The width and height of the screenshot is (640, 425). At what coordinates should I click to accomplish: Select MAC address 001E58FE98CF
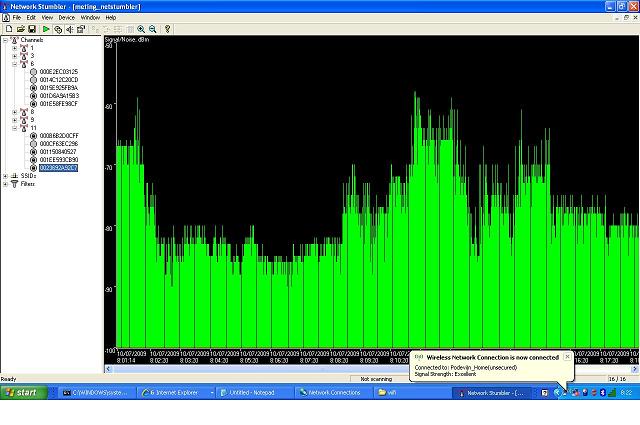click(58, 104)
